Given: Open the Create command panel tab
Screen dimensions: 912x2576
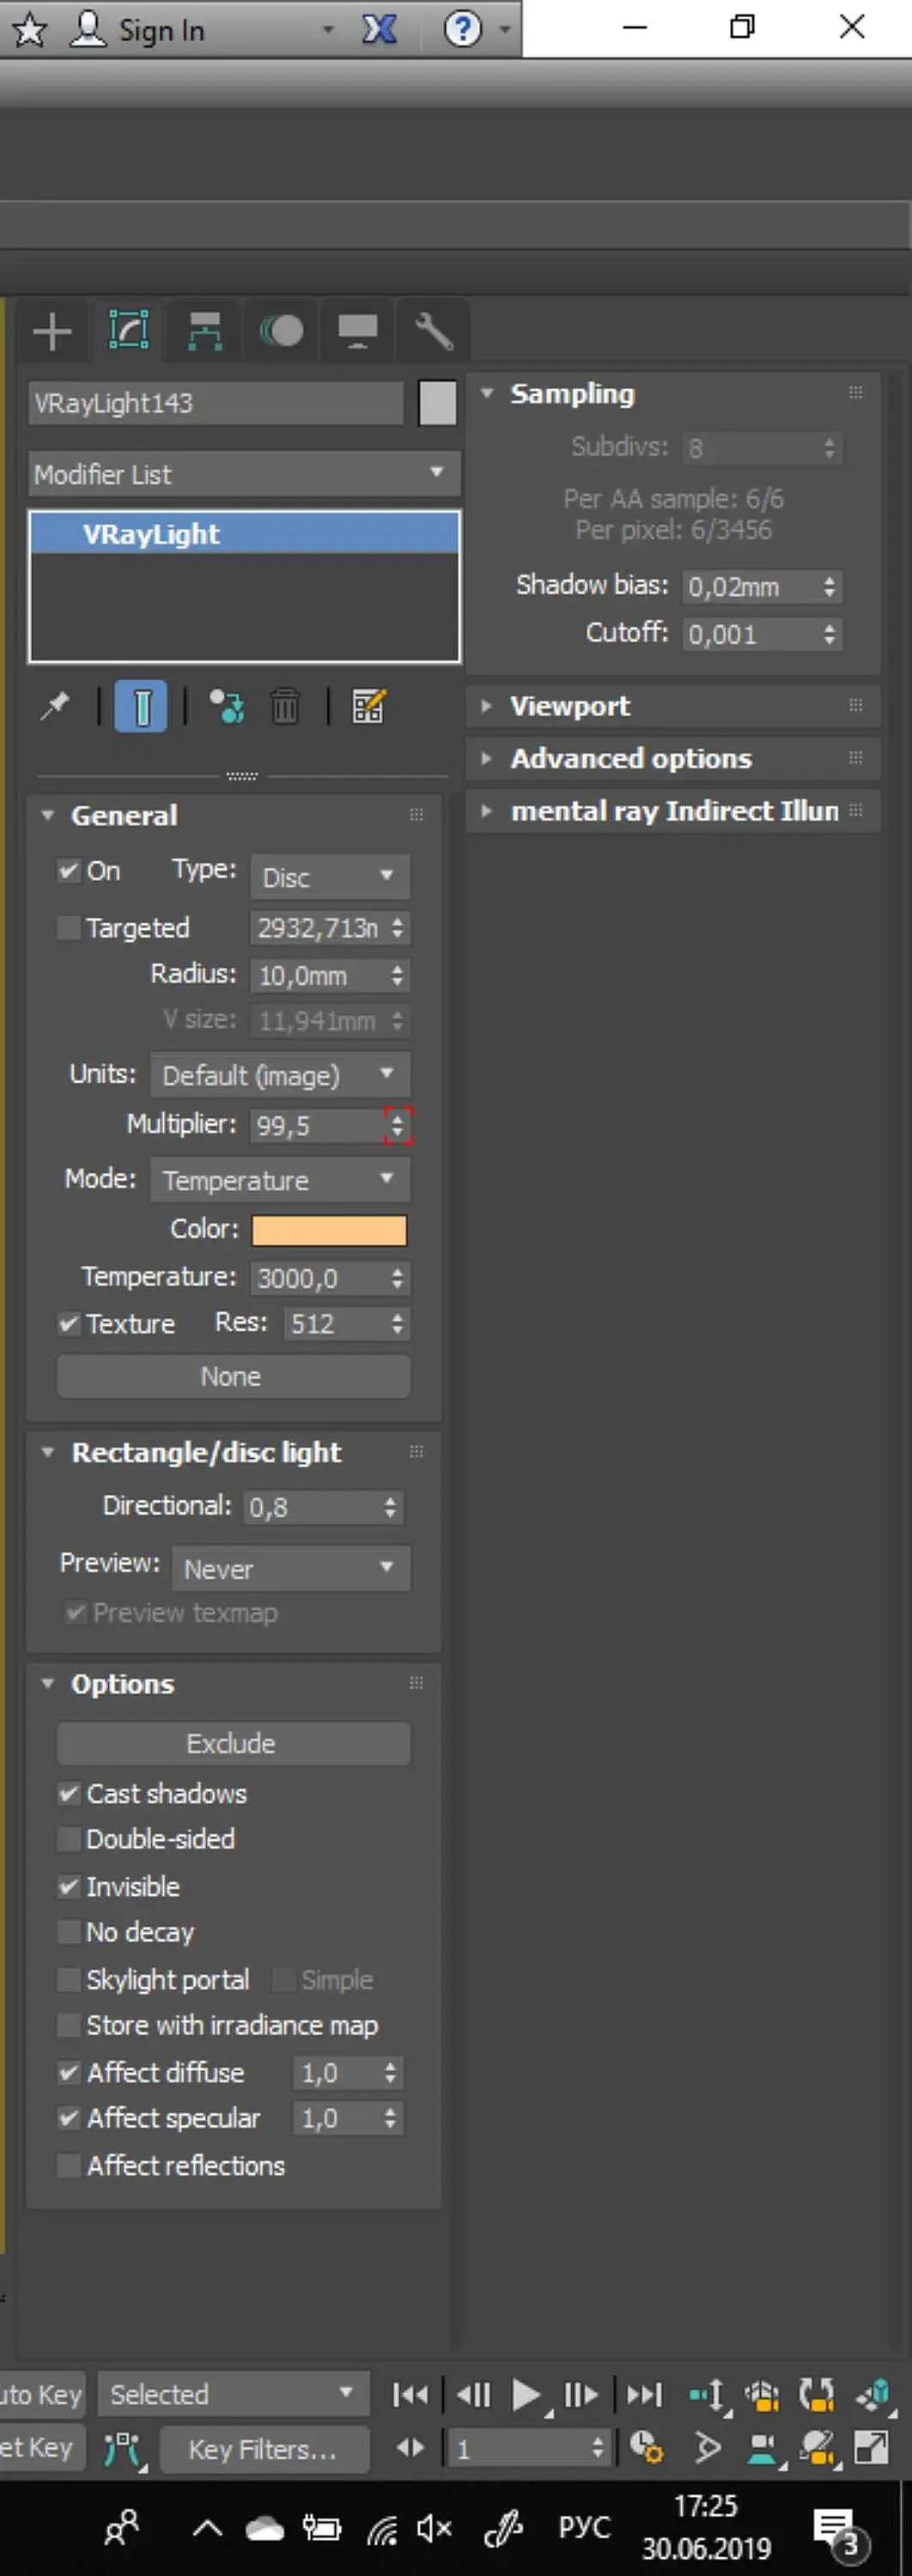Looking at the screenshot, I should tap(52, 330).
